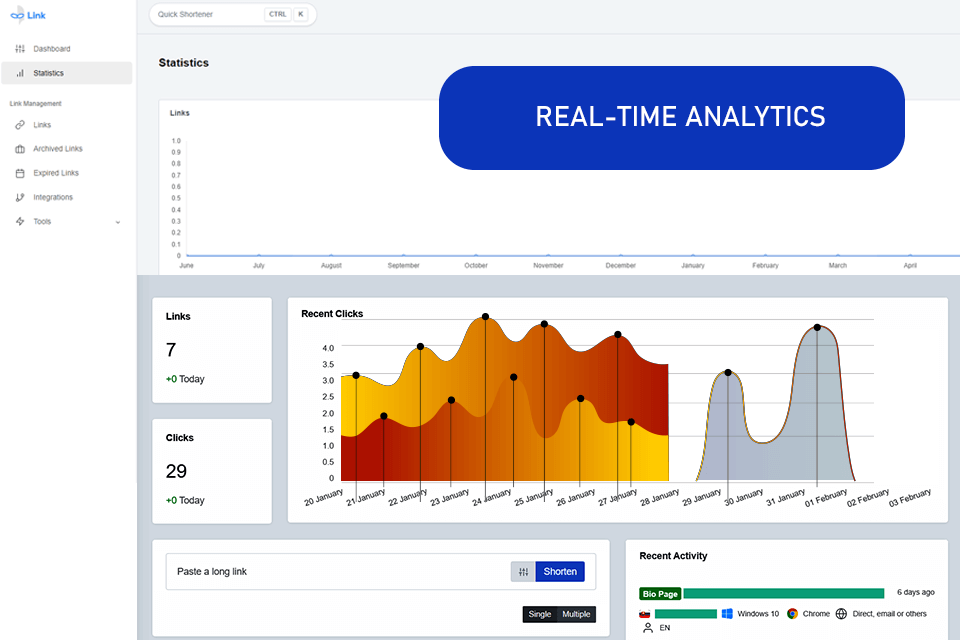Switch to Multiple links mode
Screen dimensions: 960x640
click(x=577, y=614)
